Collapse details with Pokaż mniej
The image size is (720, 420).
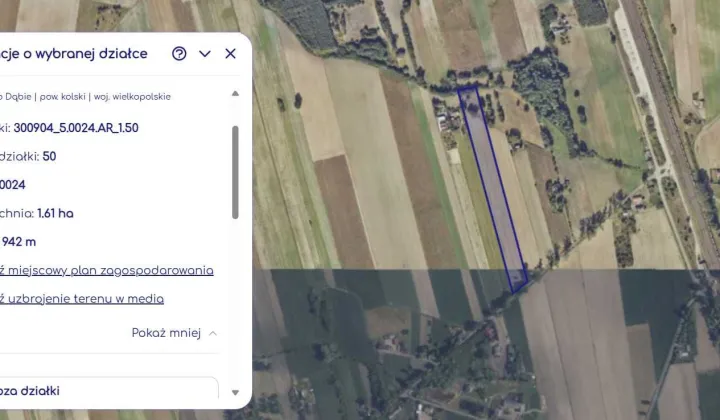point(174,333)
